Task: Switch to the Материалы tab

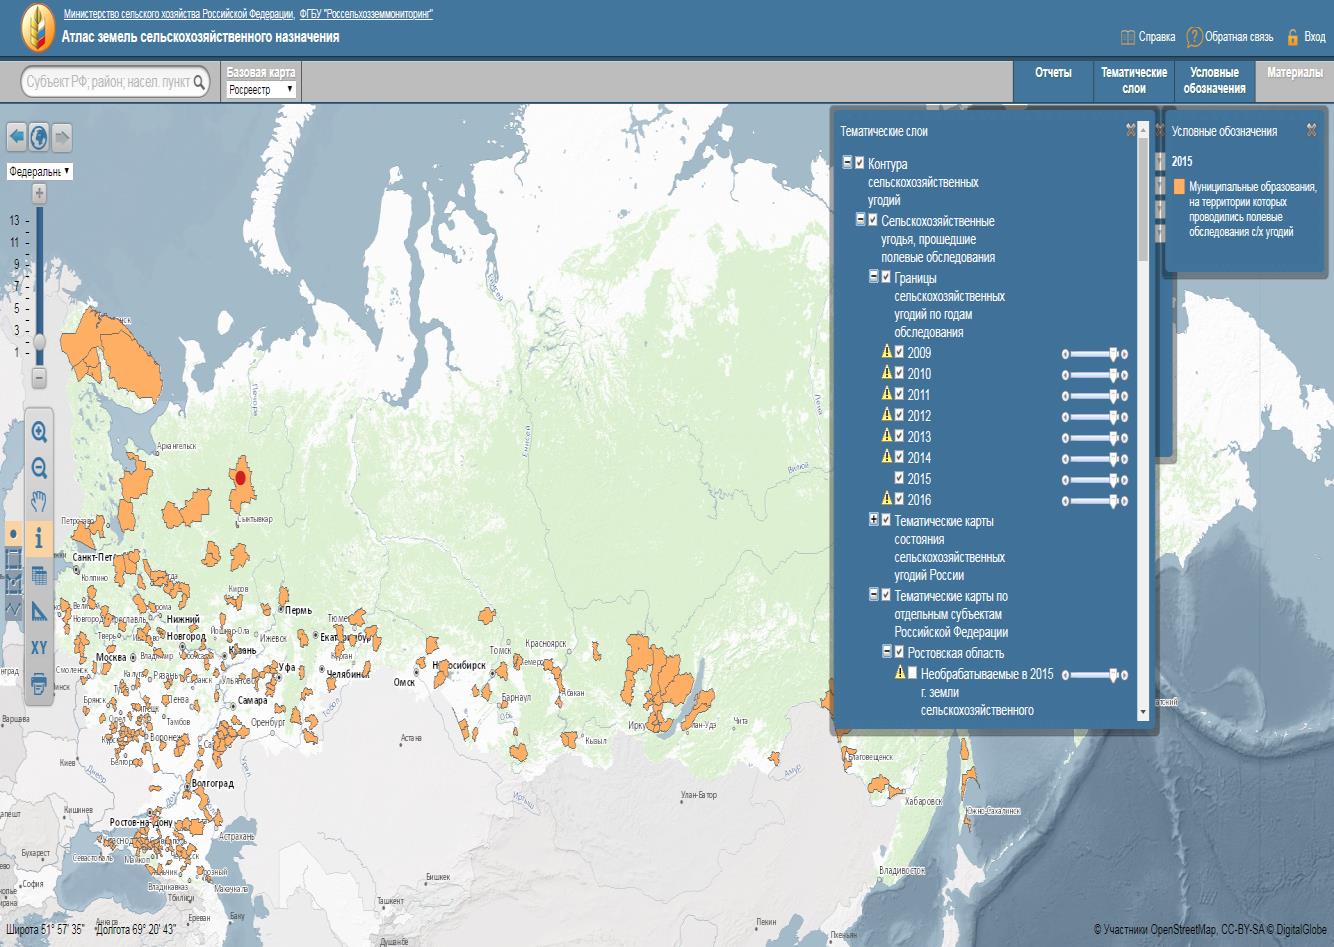Action: (x=1294, y=73)
